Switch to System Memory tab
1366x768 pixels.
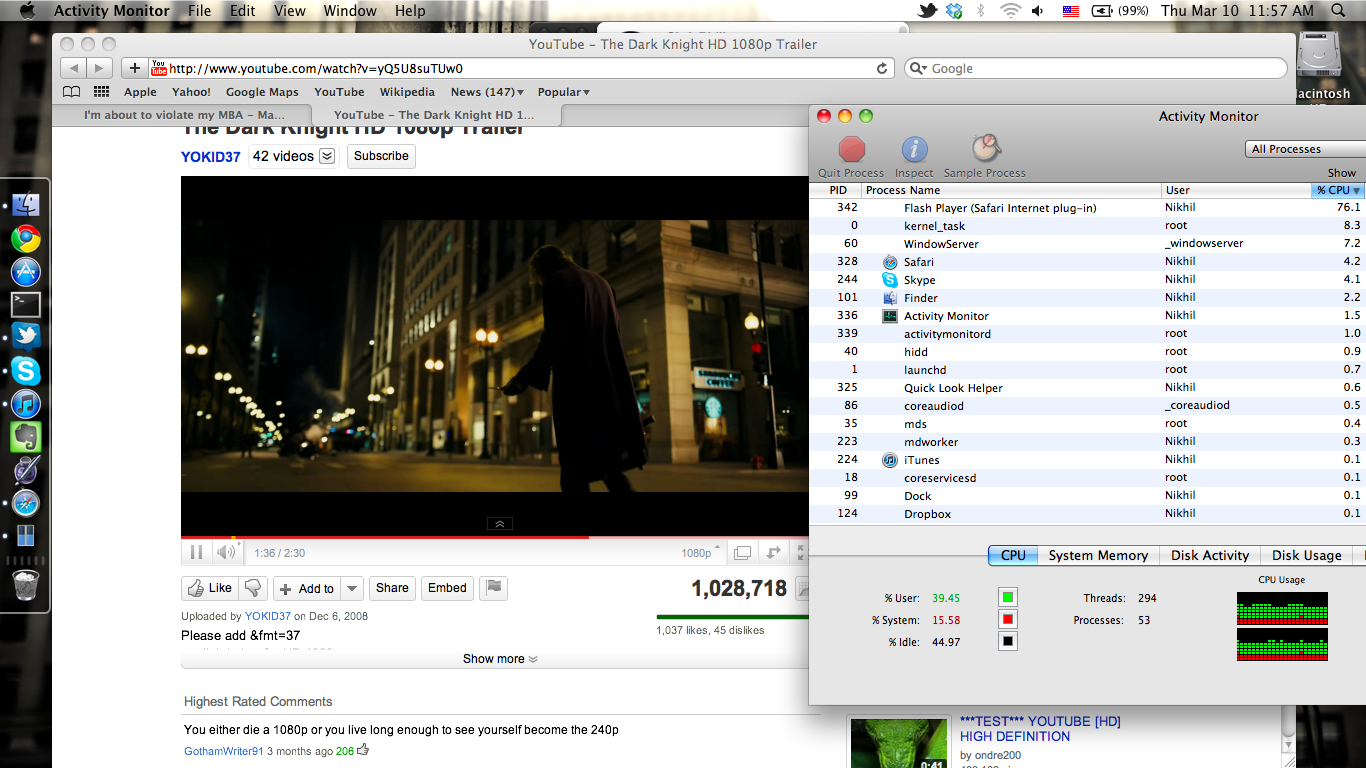tap(1098, 555)
